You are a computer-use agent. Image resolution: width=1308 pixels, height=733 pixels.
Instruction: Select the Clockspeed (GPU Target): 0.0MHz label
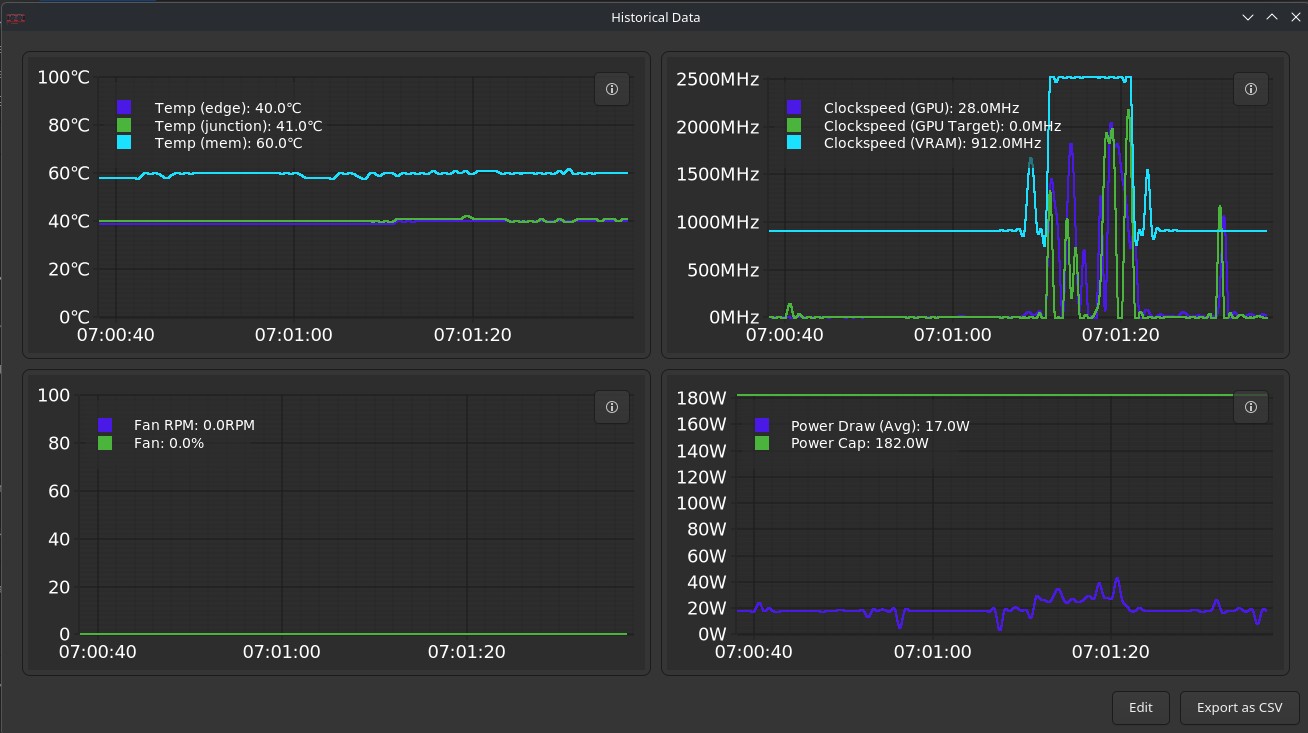coord(942,126)
